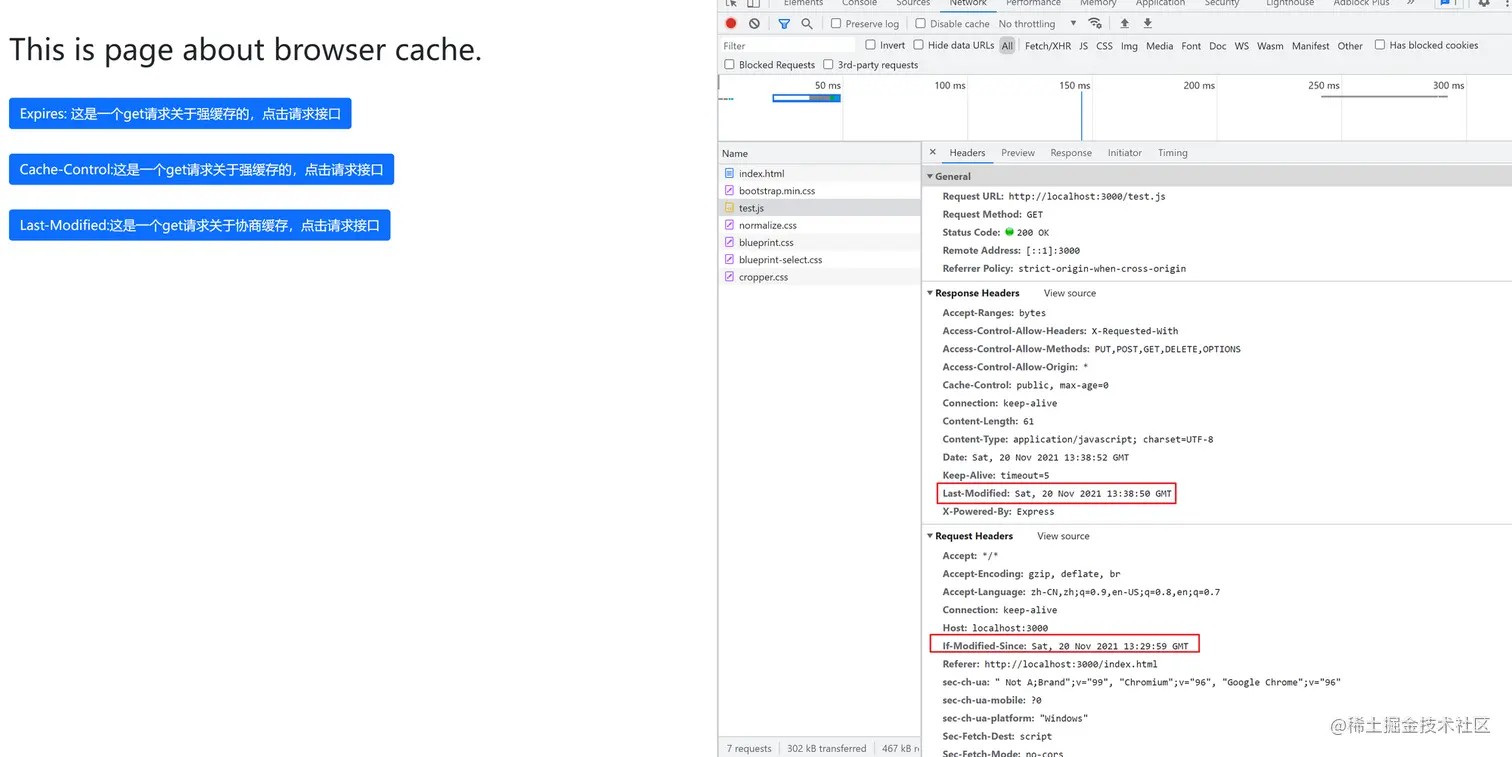Enable Disable cache checkbox
This screenshot has width=1512, height=757.
920,24
